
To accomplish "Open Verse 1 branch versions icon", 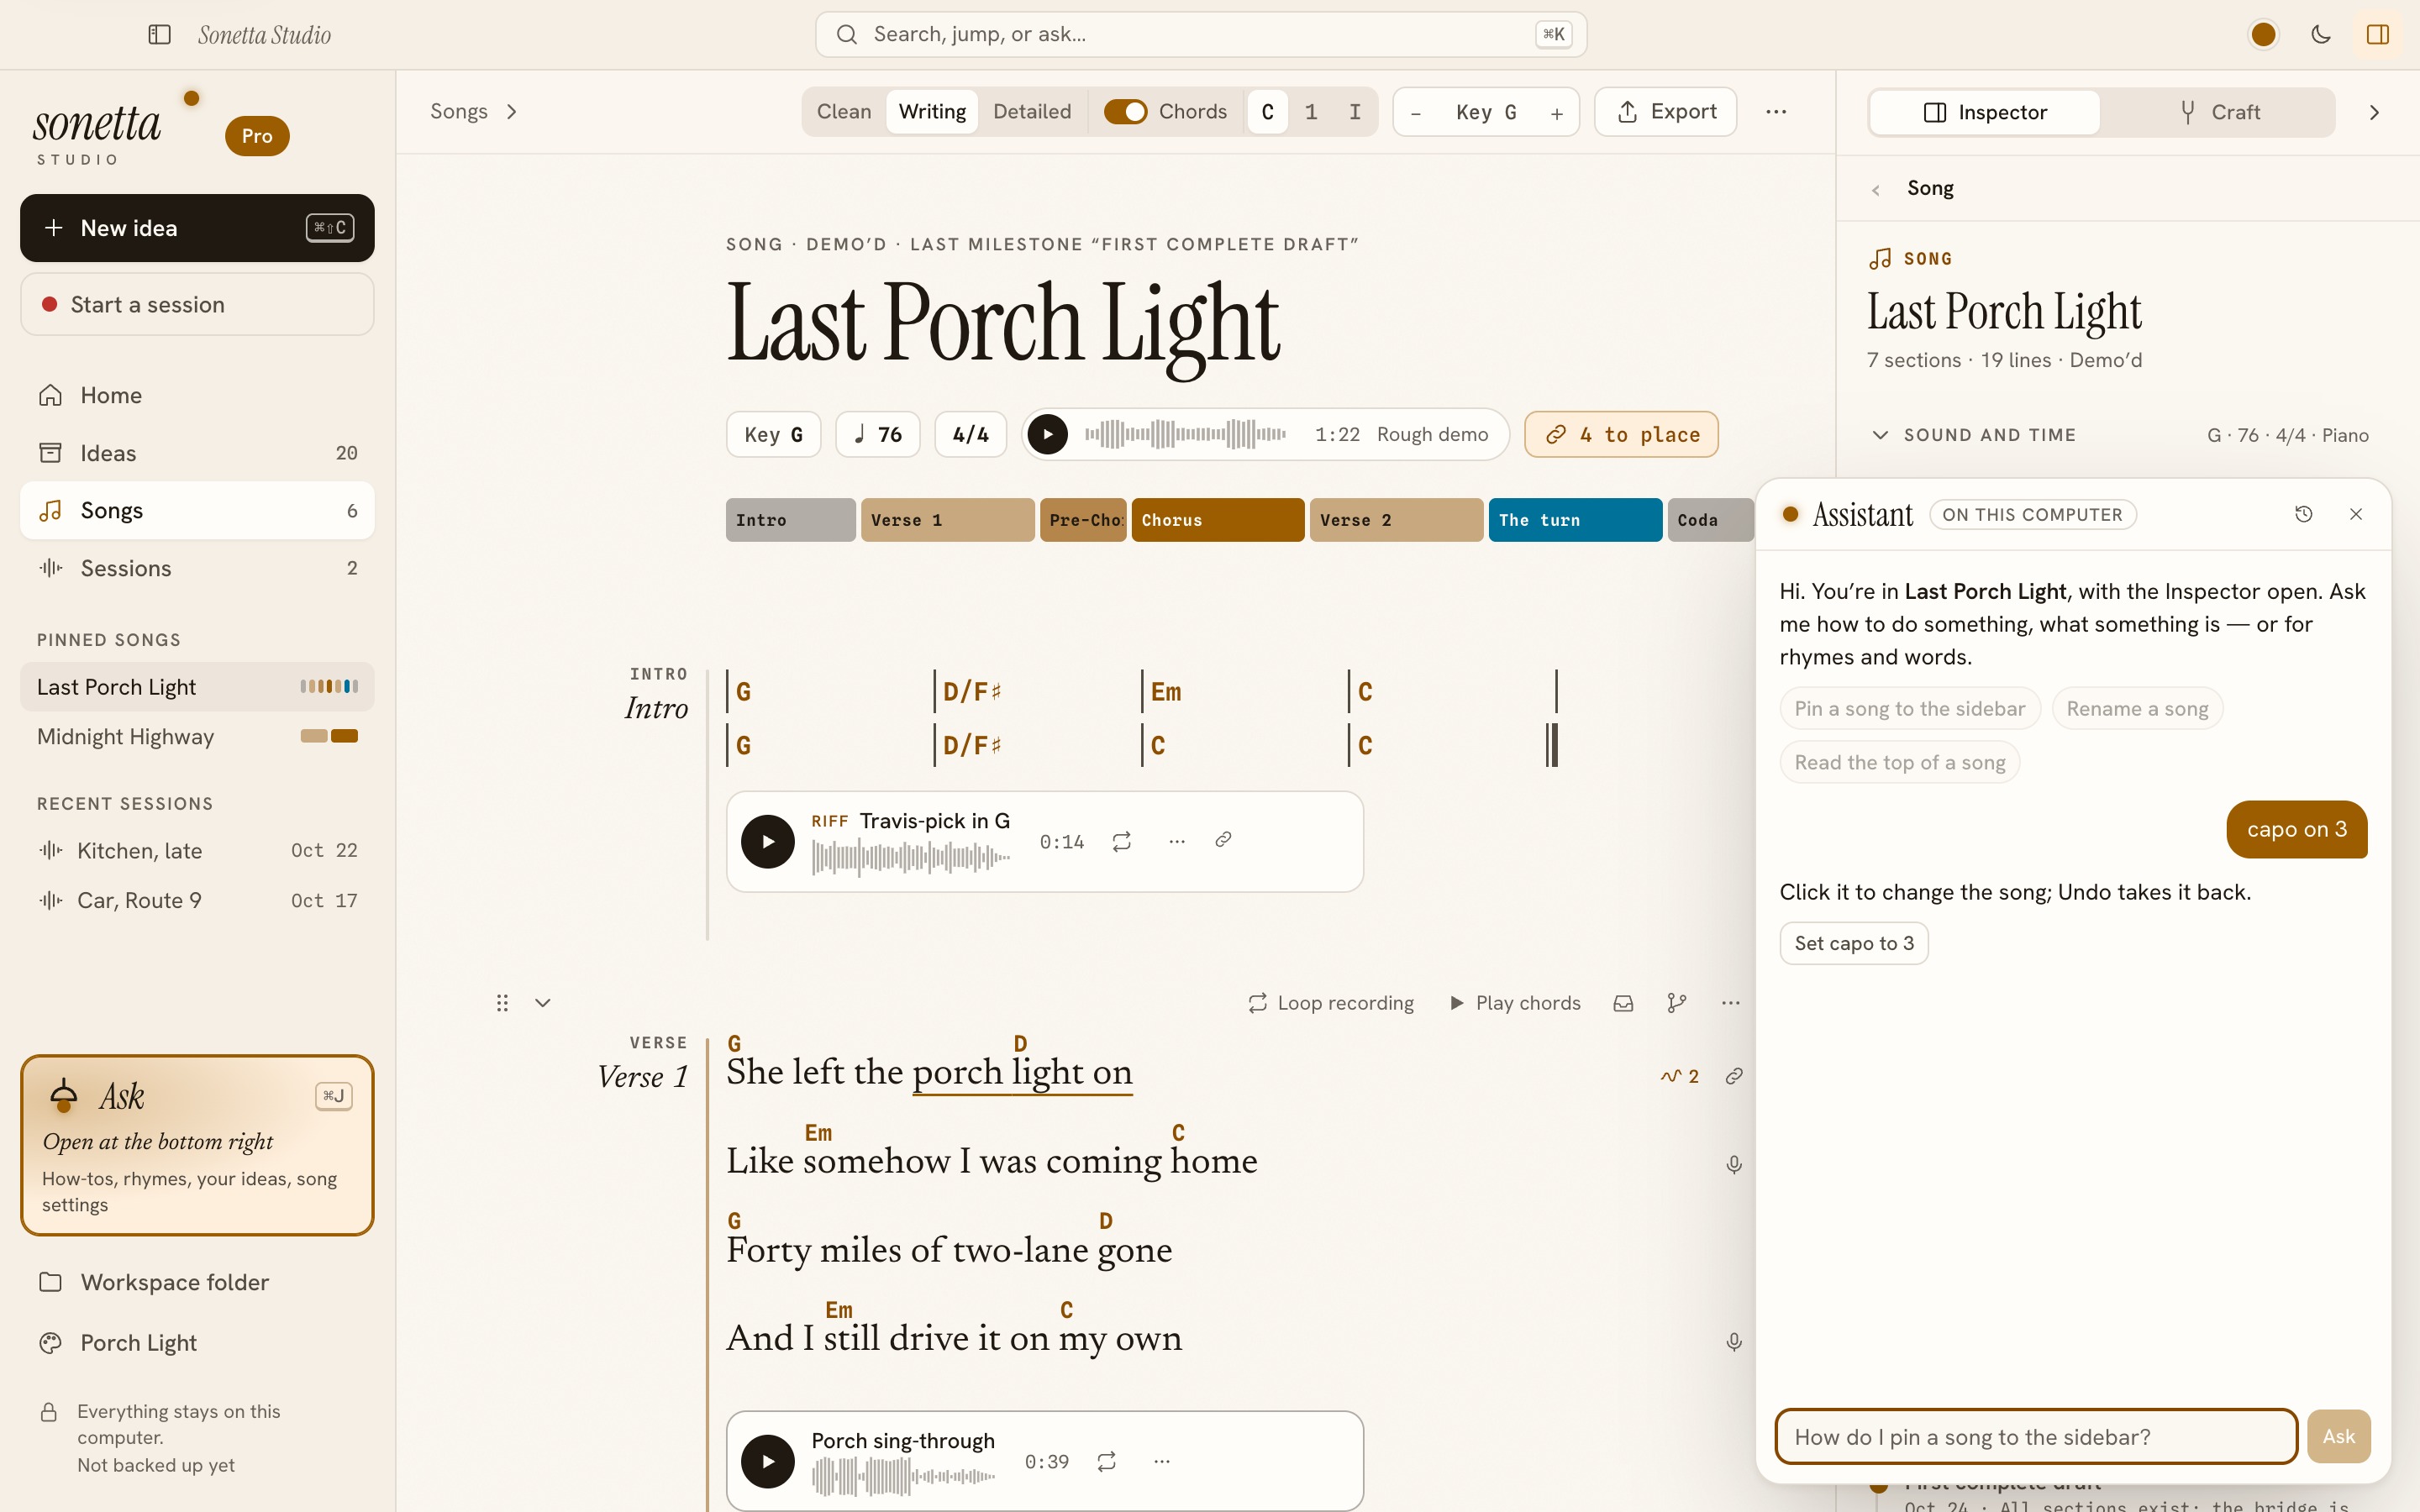I will (1677, 1003).
